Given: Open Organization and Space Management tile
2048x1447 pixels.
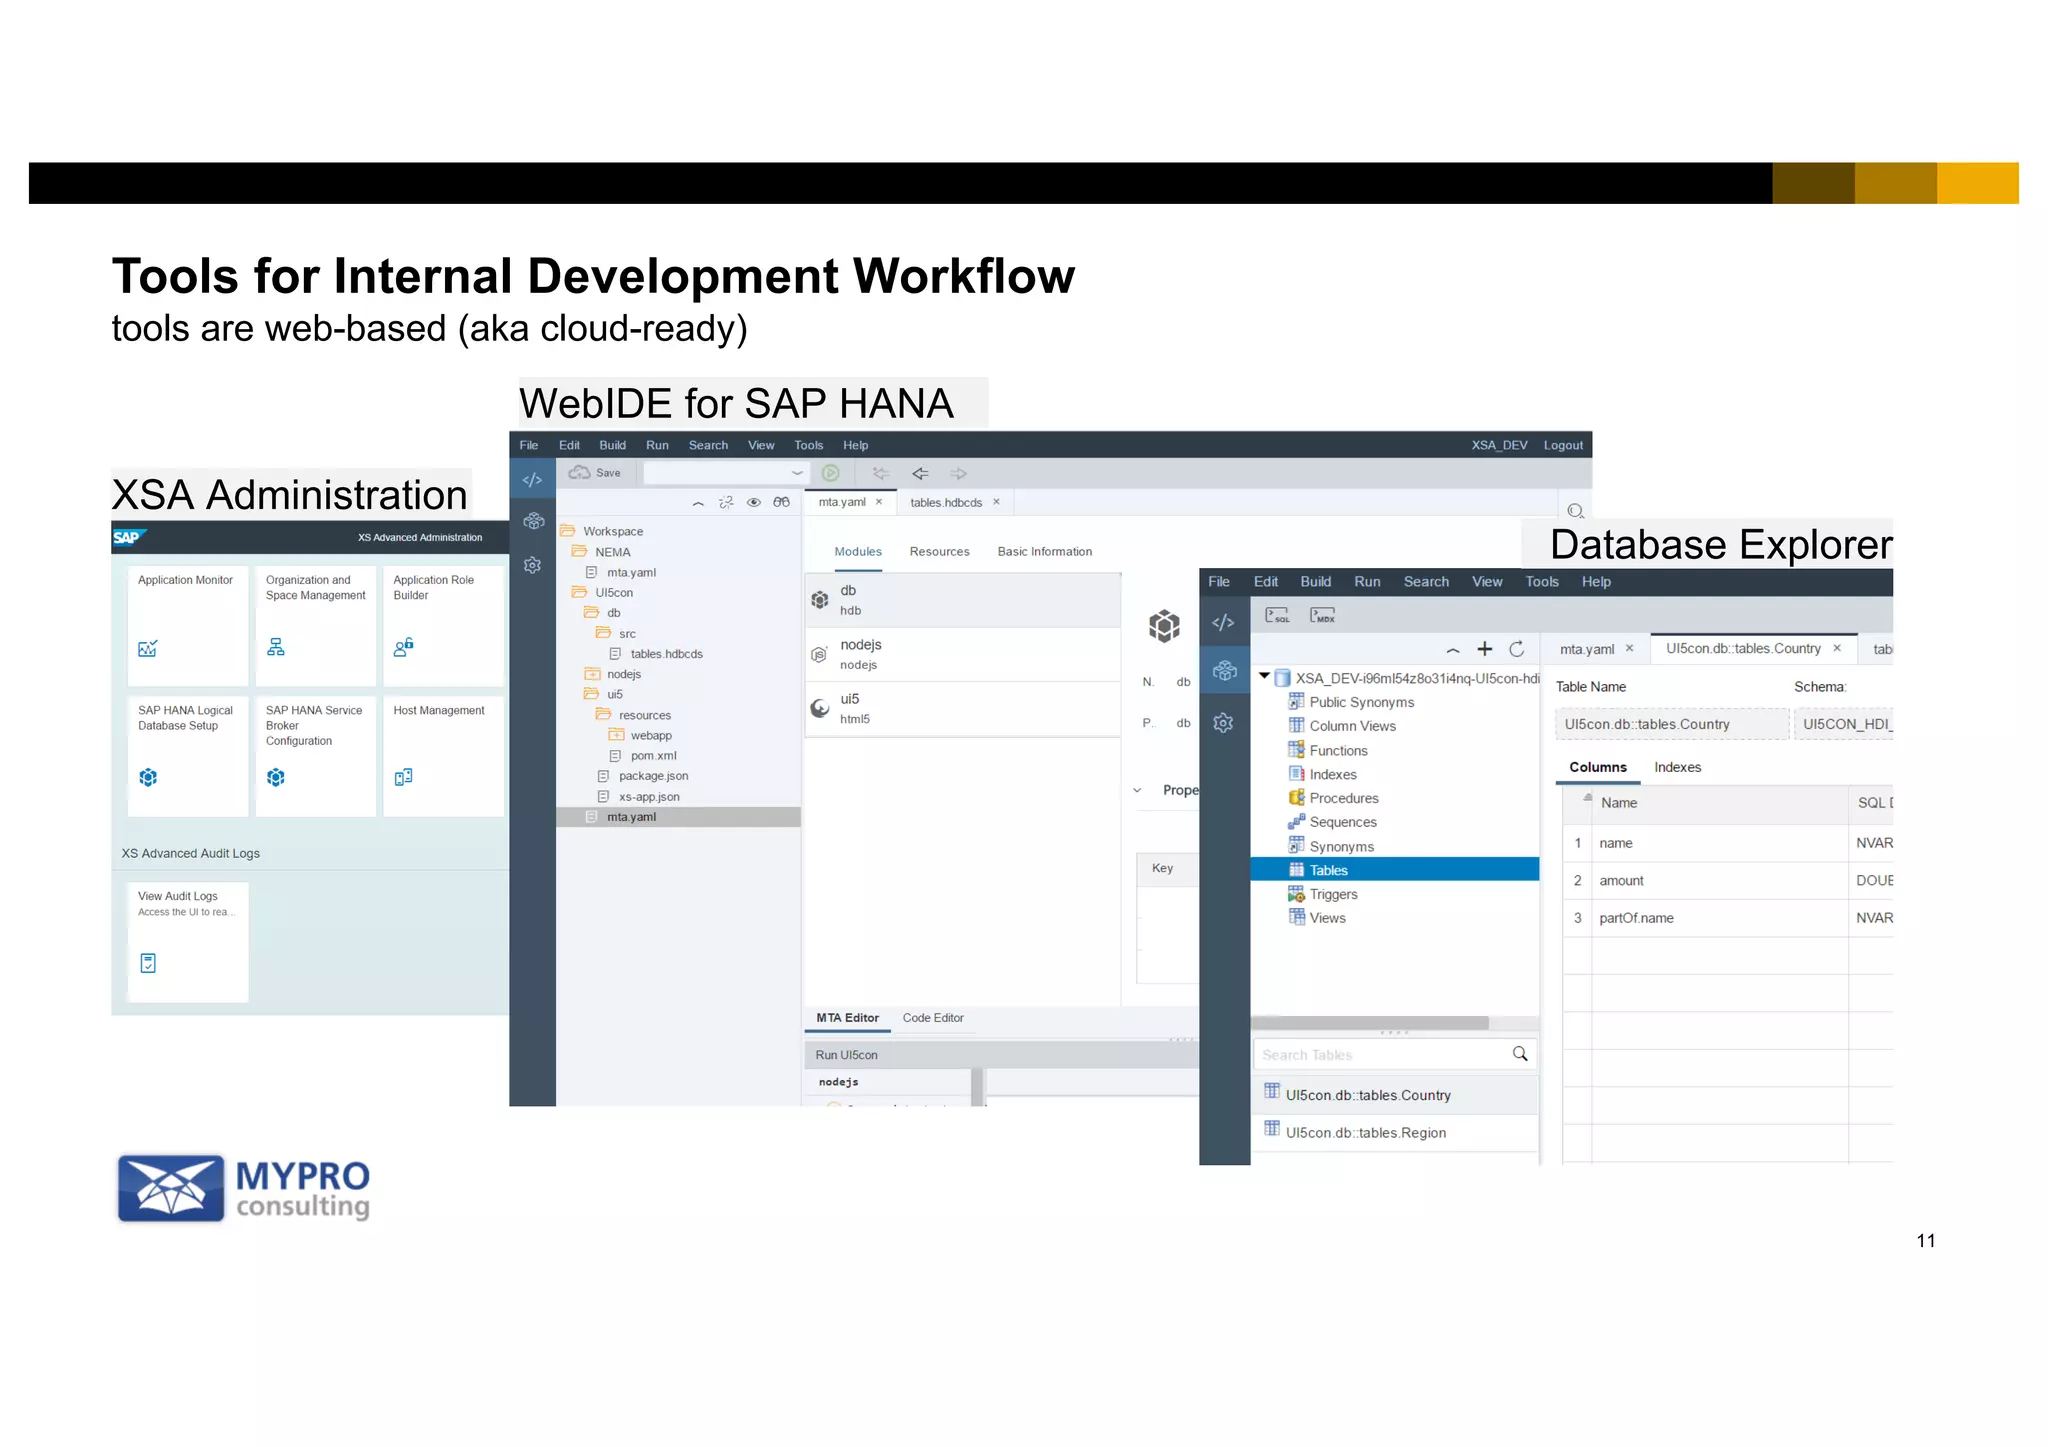Looking at the screenshot, I should 315,625.
